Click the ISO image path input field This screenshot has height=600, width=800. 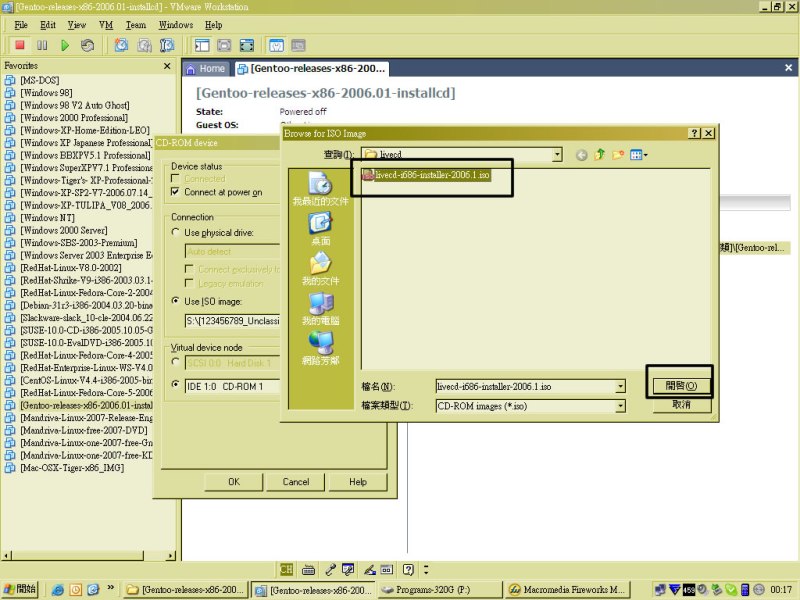coord(232,320)
